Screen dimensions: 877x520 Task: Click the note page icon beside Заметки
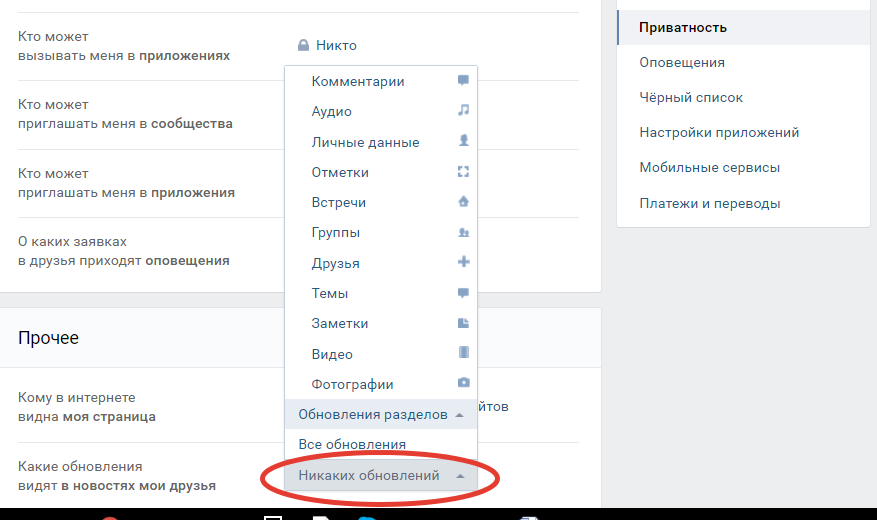tap(463, 324)
